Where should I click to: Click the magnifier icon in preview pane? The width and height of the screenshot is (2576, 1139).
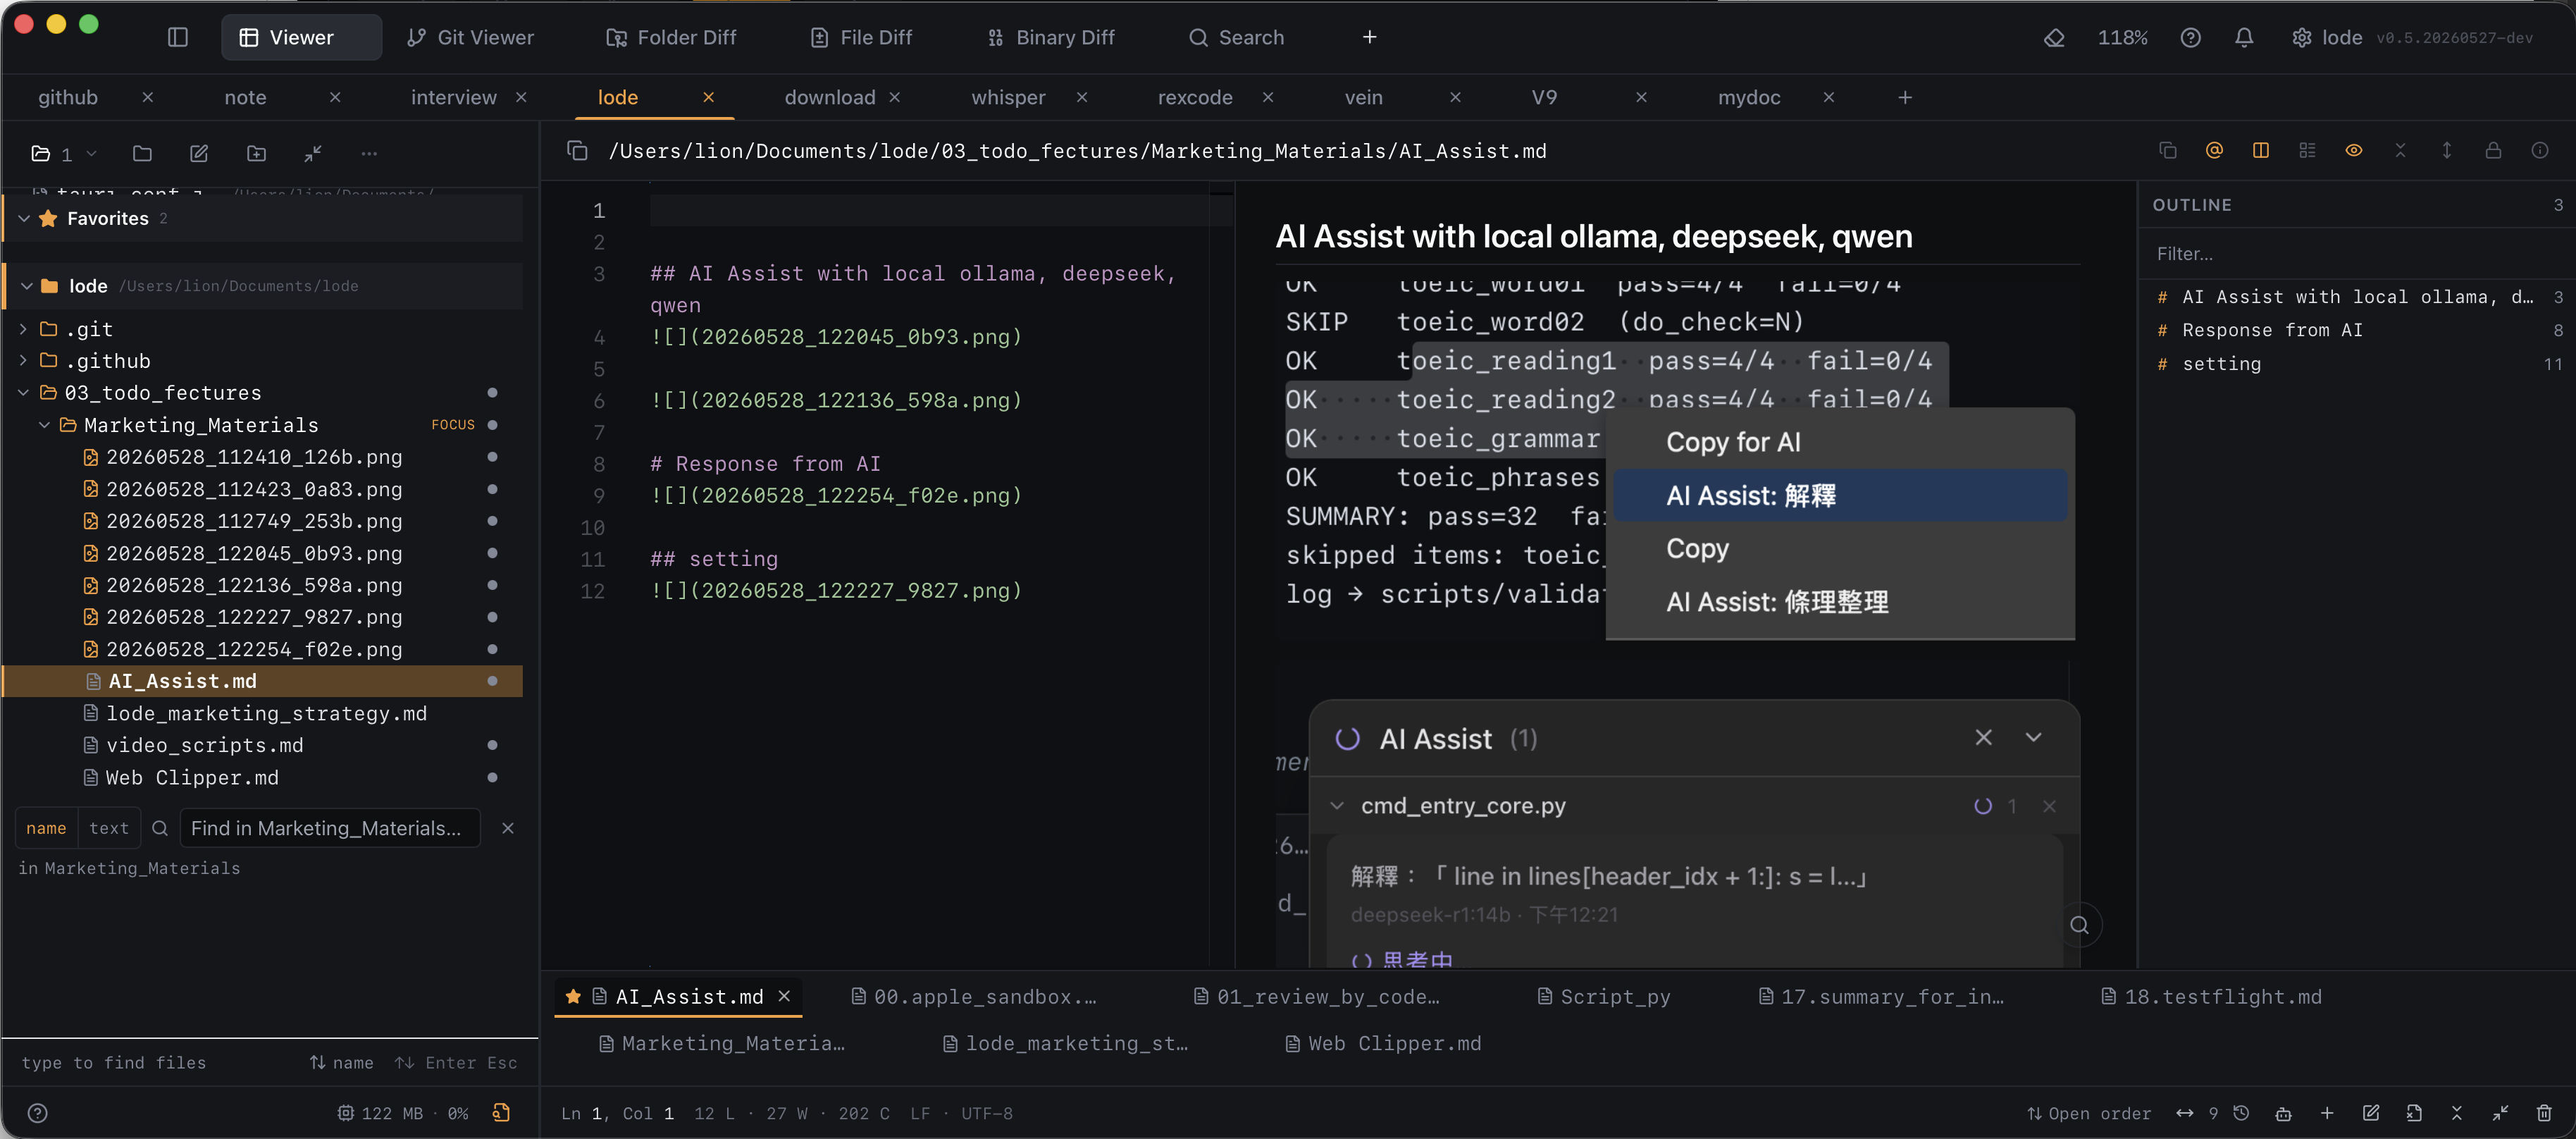click(x=2079, y=925)
